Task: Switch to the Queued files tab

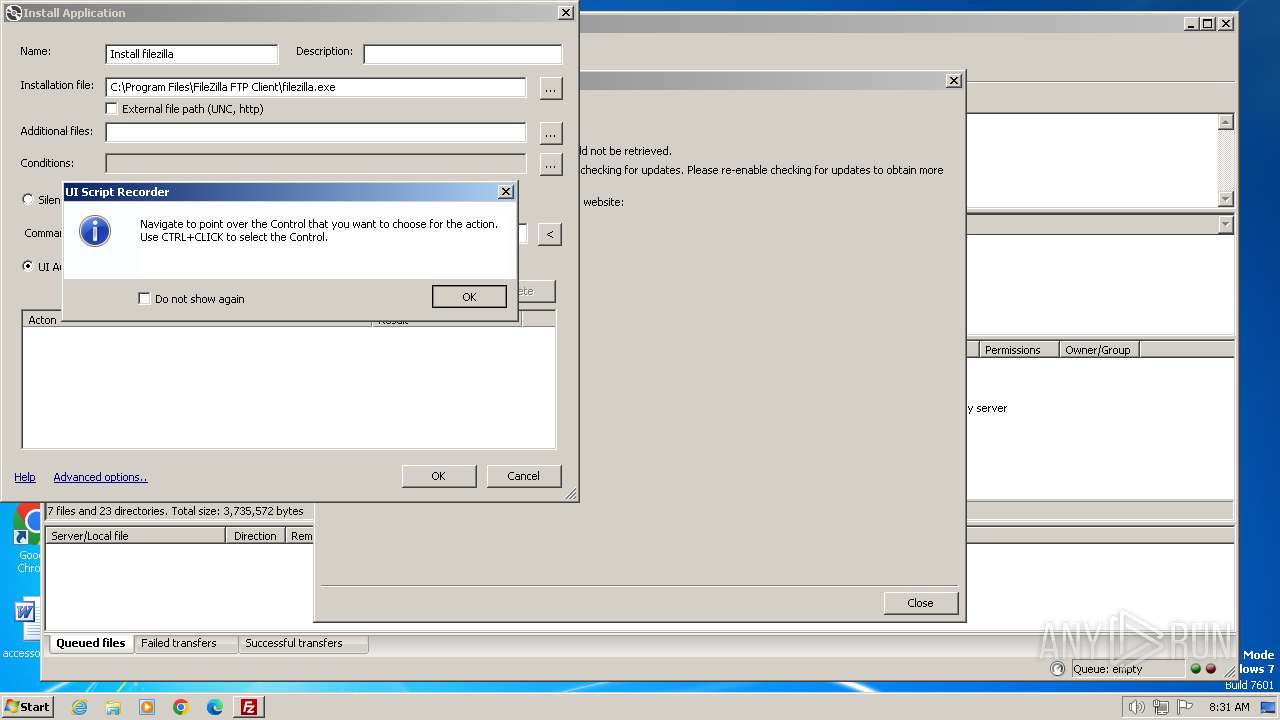Action: [x=90, y=643]
